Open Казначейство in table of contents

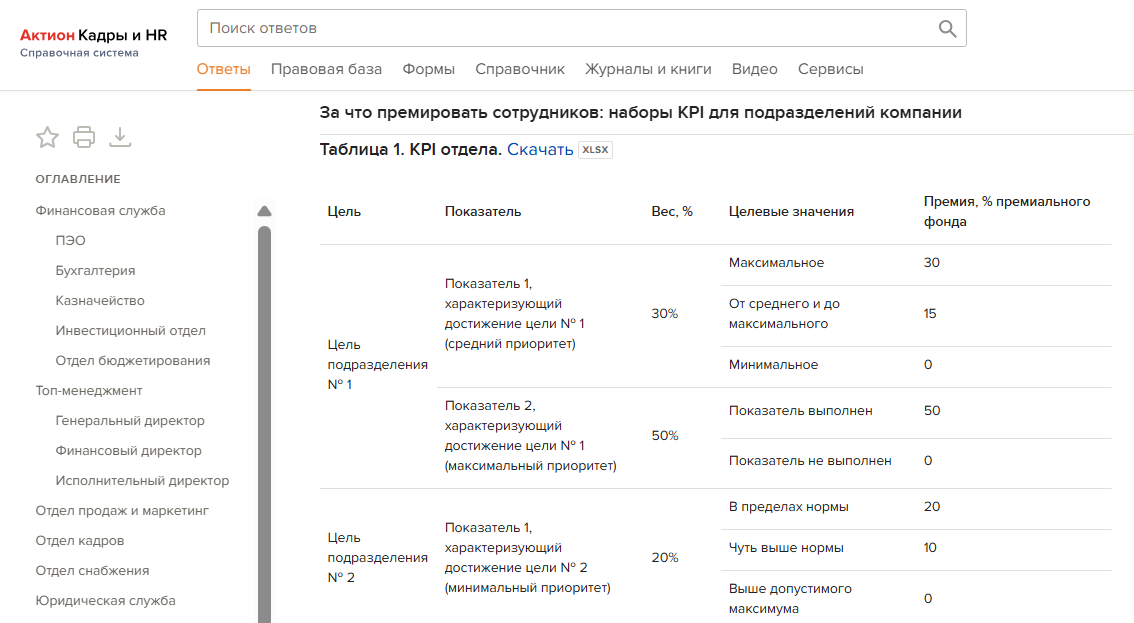pyautogui.click(x=100, y=300)
